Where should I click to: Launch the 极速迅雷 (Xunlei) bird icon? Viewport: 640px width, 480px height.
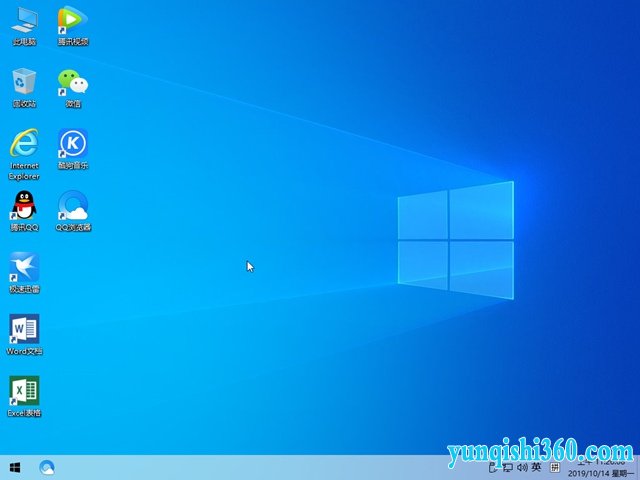pos(24,270)
